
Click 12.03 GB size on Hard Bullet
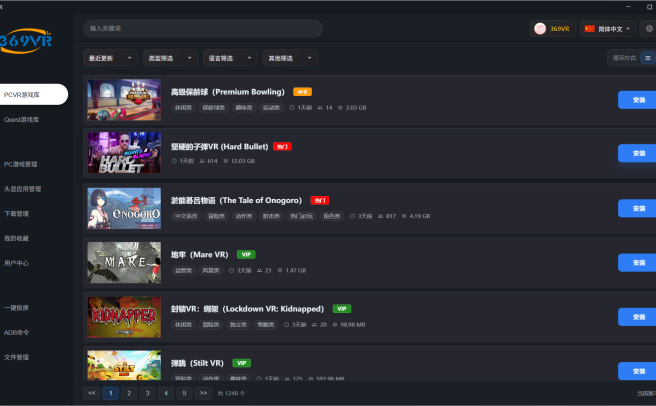tap(243, 161)
